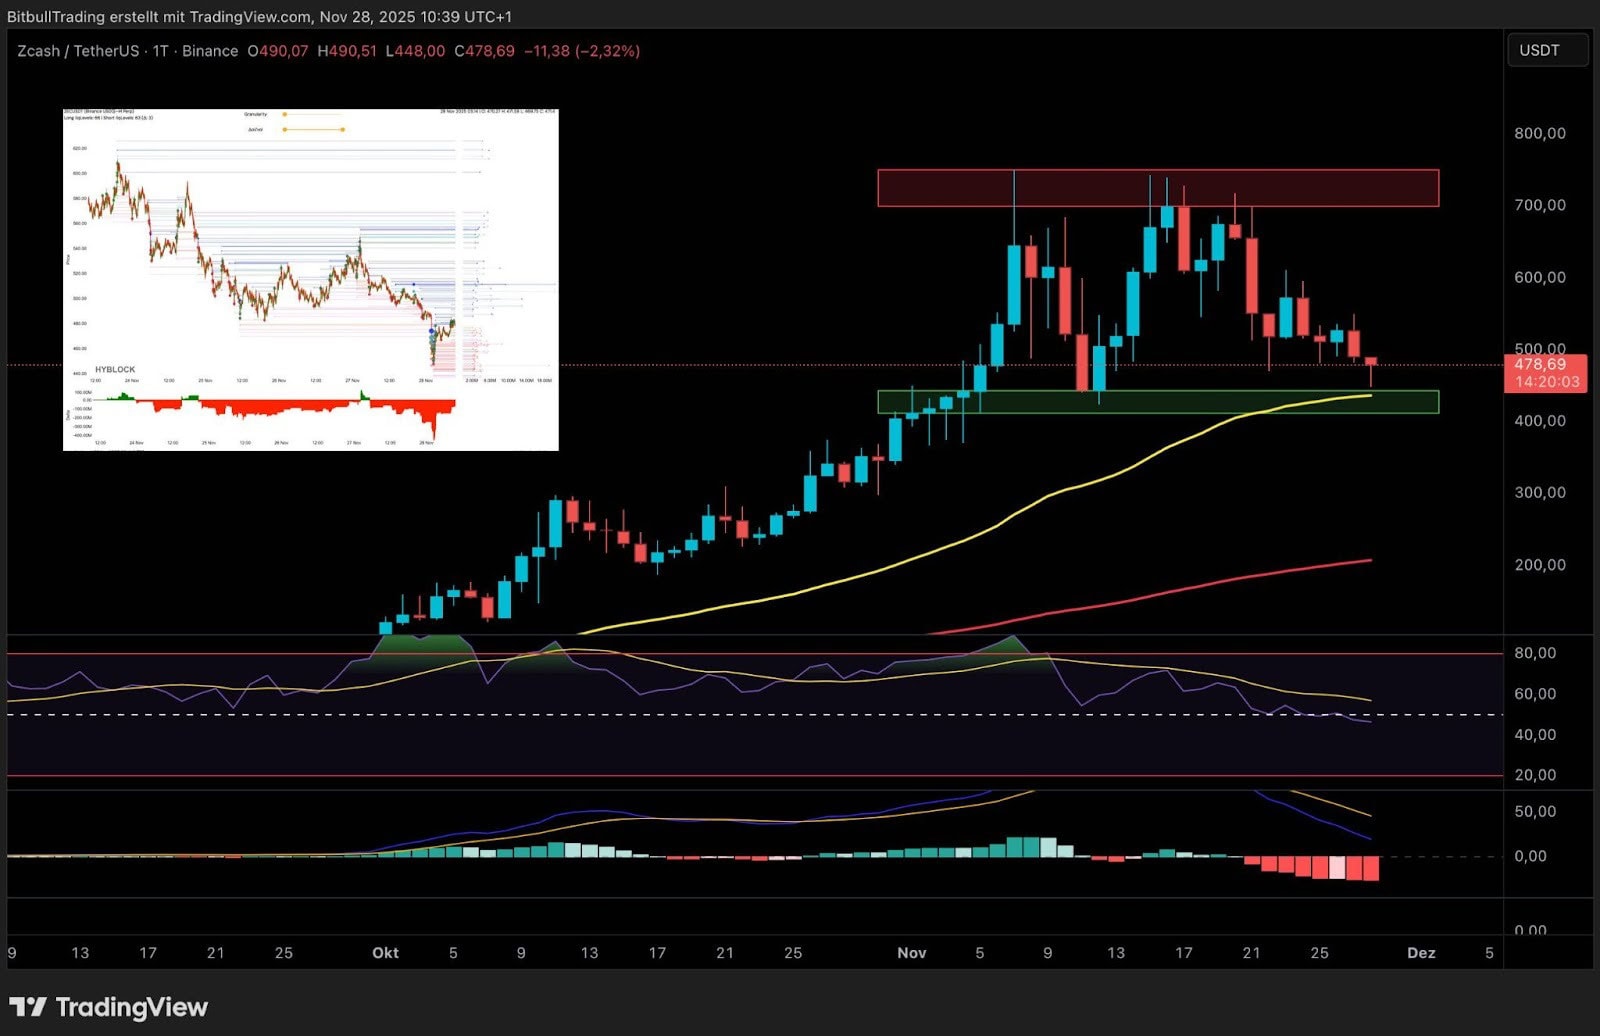Select the Binance exchange label in header
Viewport: 1600px width, 1036px height.
[x=210, y=51]
